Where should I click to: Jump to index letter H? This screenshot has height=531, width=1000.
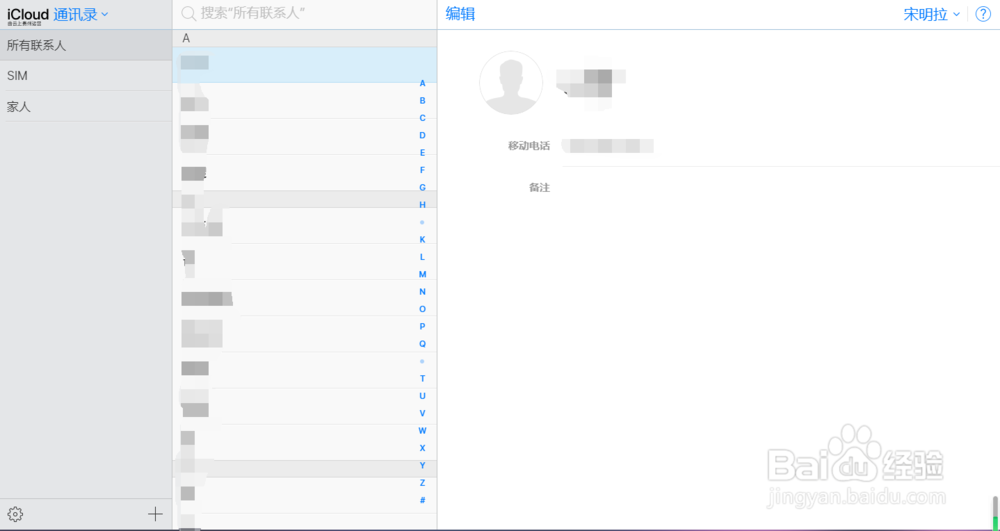pyautogui.click(x=422, y=205)
